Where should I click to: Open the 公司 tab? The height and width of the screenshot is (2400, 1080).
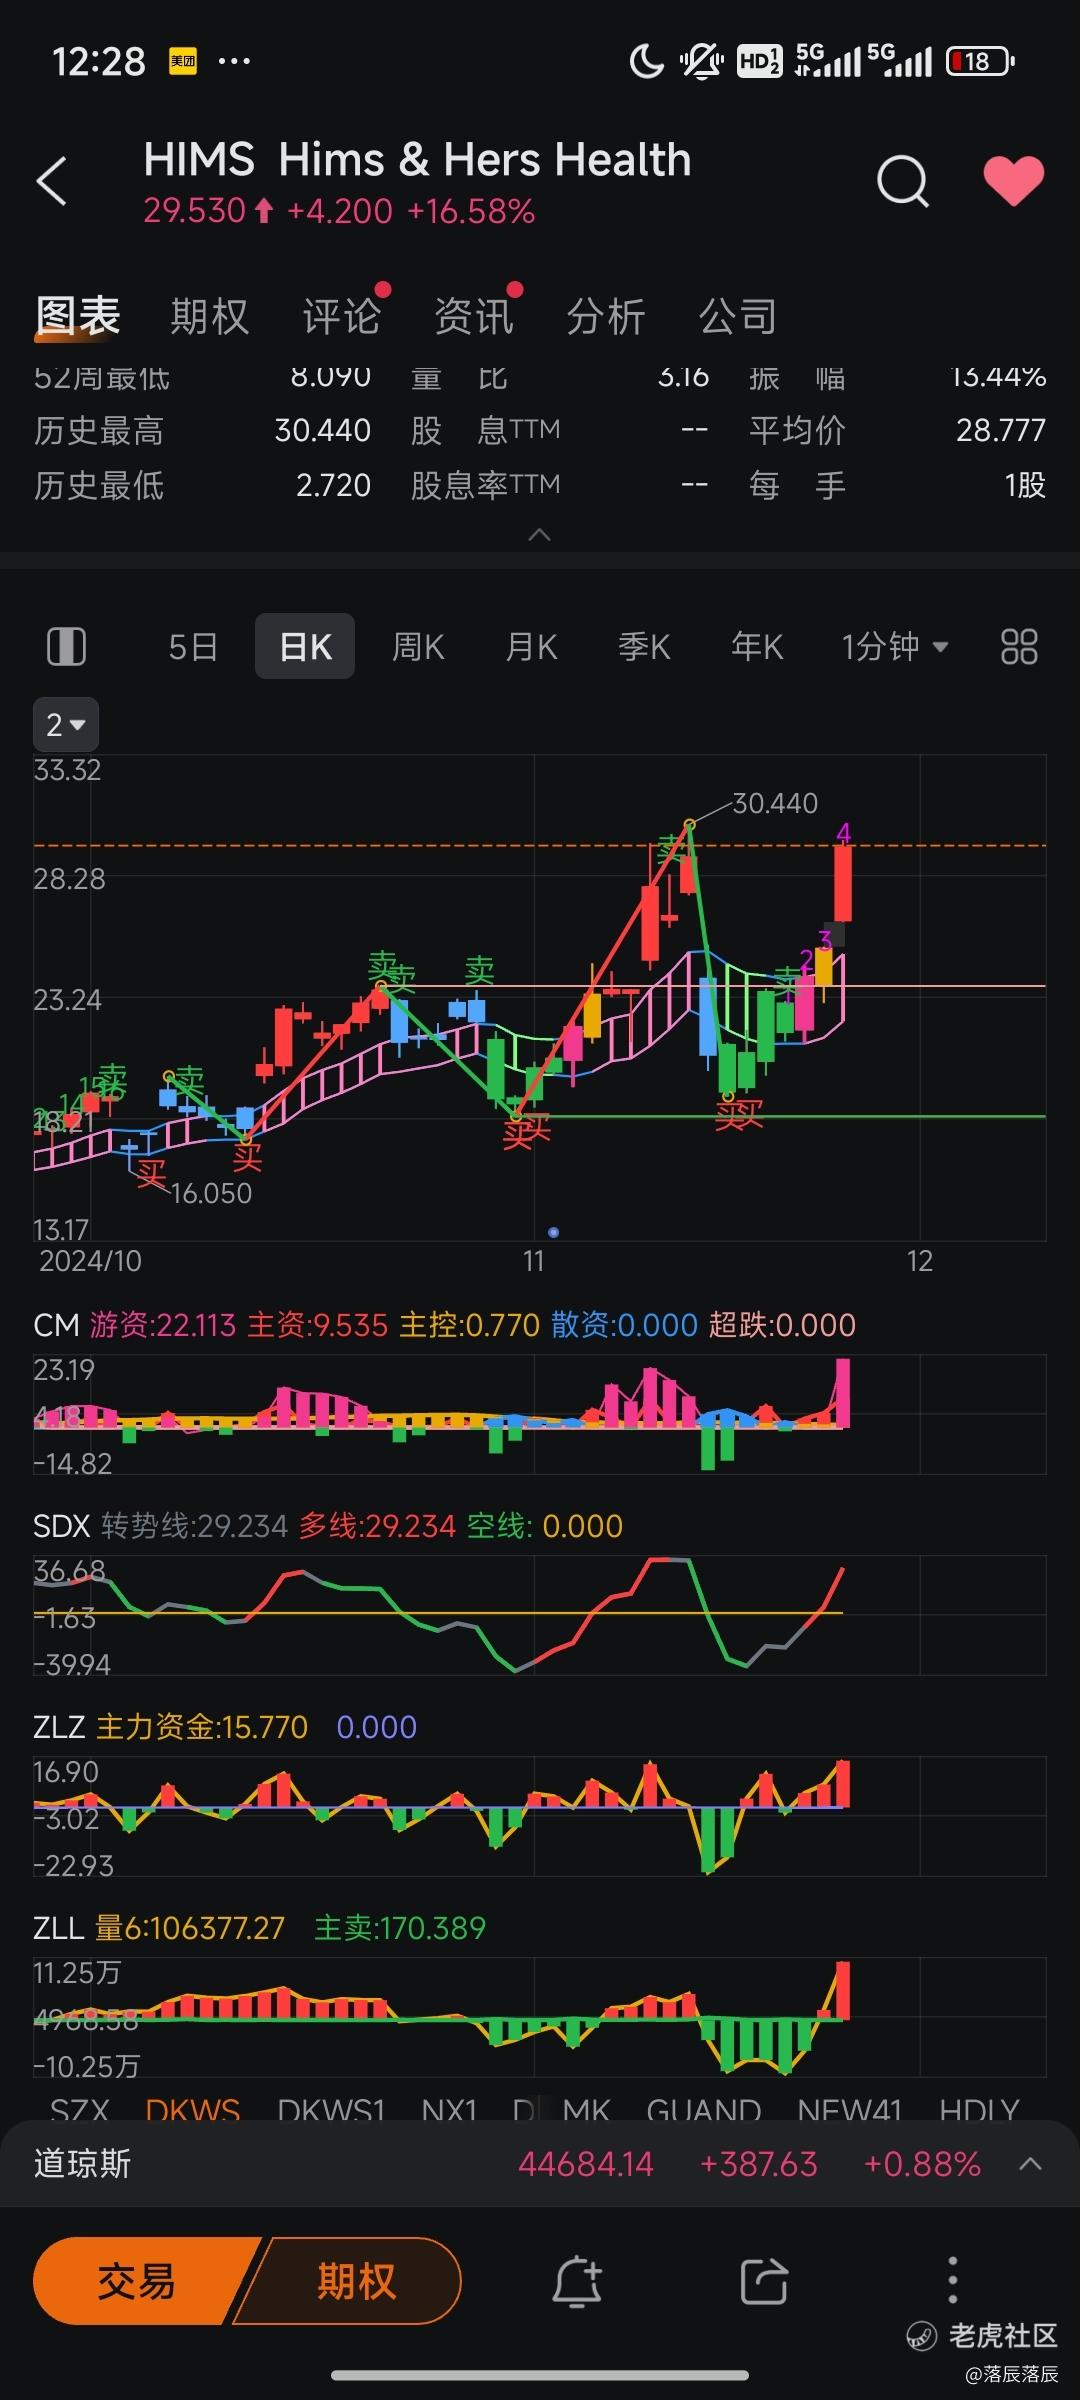[x=738, y=316]
